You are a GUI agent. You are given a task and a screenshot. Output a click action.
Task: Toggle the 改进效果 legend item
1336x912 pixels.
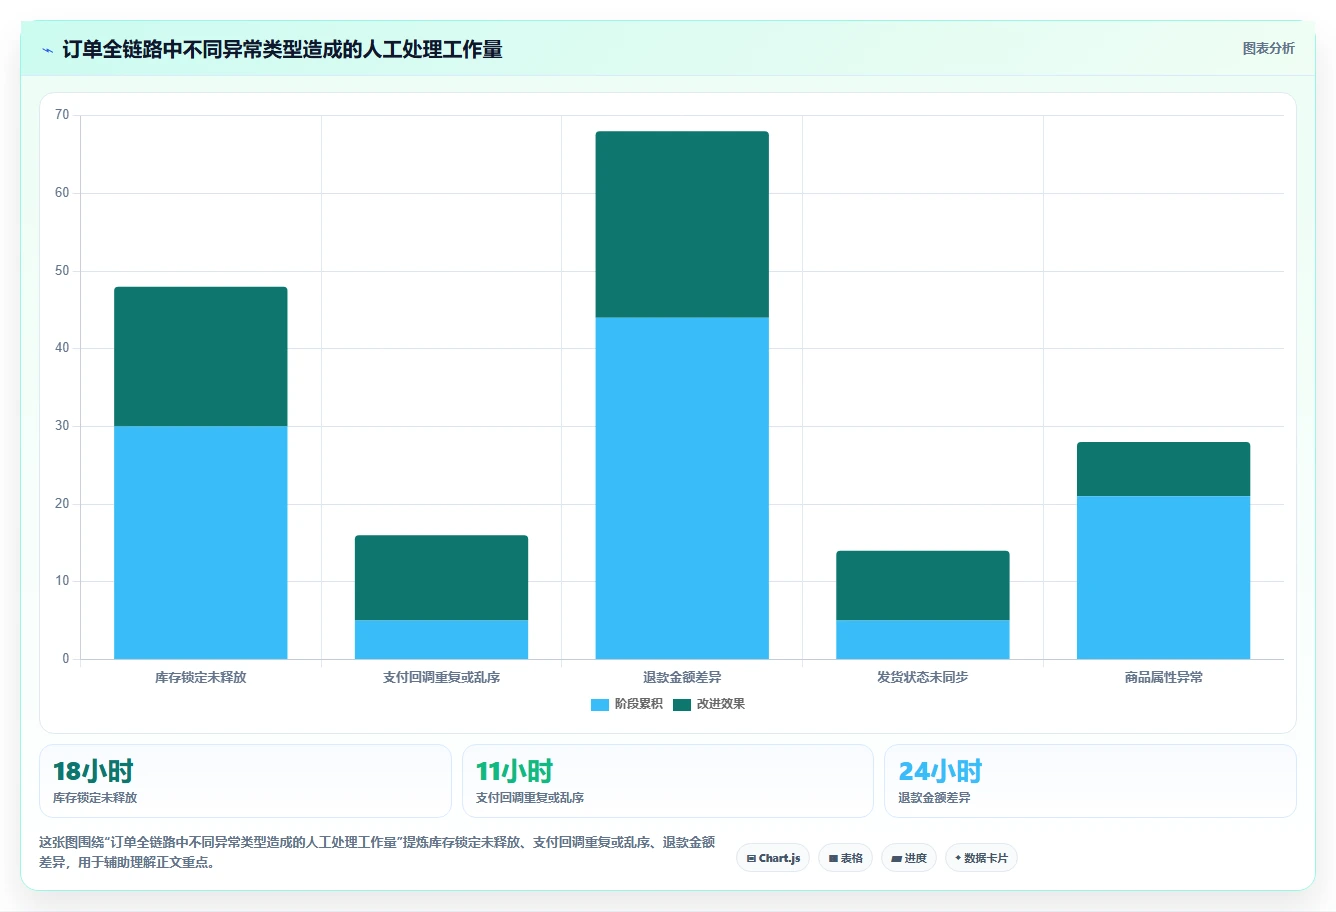pos(709,704)
